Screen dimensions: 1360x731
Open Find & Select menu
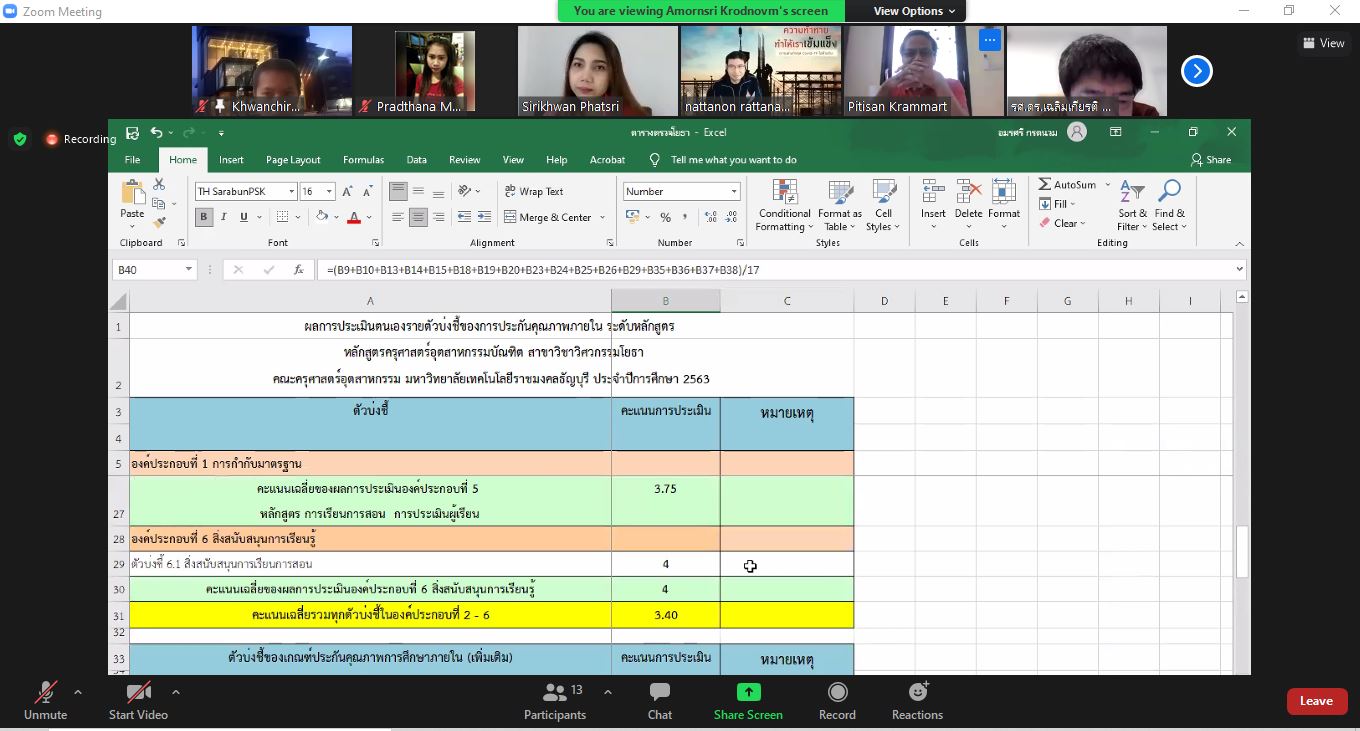pyautogui.click(x=1169, y=206)
